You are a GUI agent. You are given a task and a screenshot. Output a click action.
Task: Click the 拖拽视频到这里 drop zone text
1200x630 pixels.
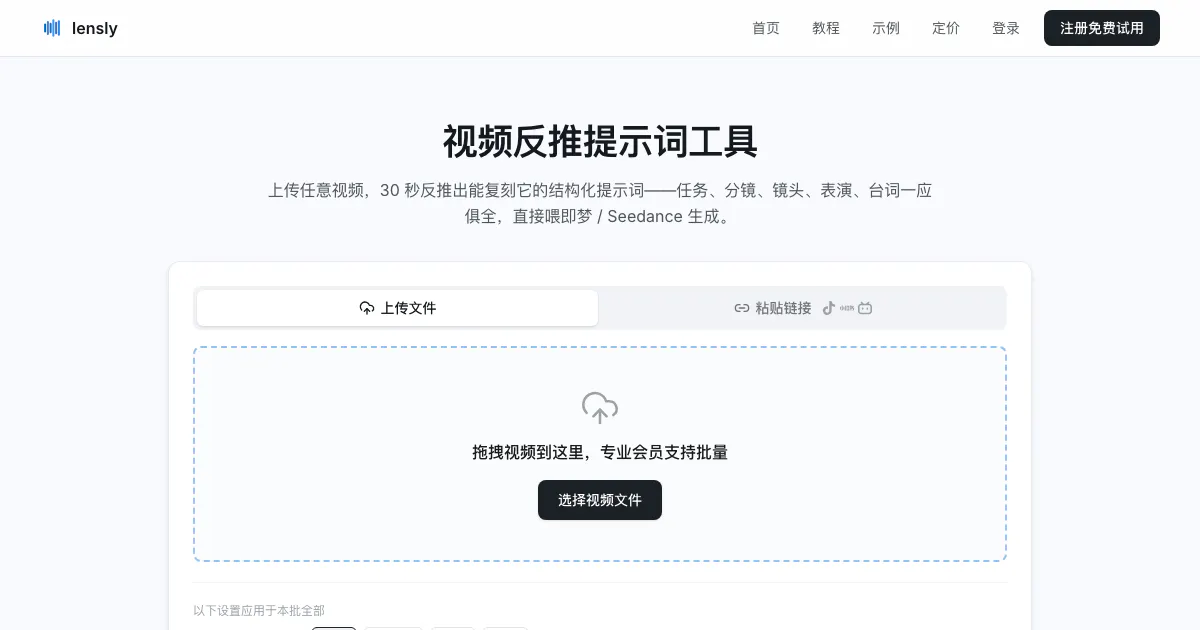pyautogui.click(x=600, y=453)
